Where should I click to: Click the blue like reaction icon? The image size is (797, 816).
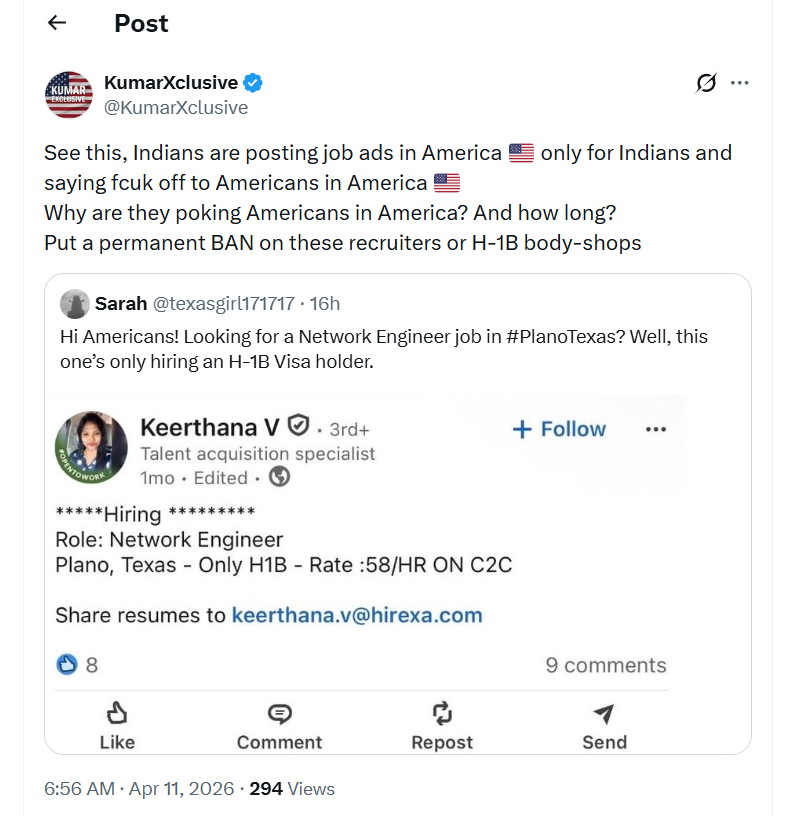tap(67, 665)
